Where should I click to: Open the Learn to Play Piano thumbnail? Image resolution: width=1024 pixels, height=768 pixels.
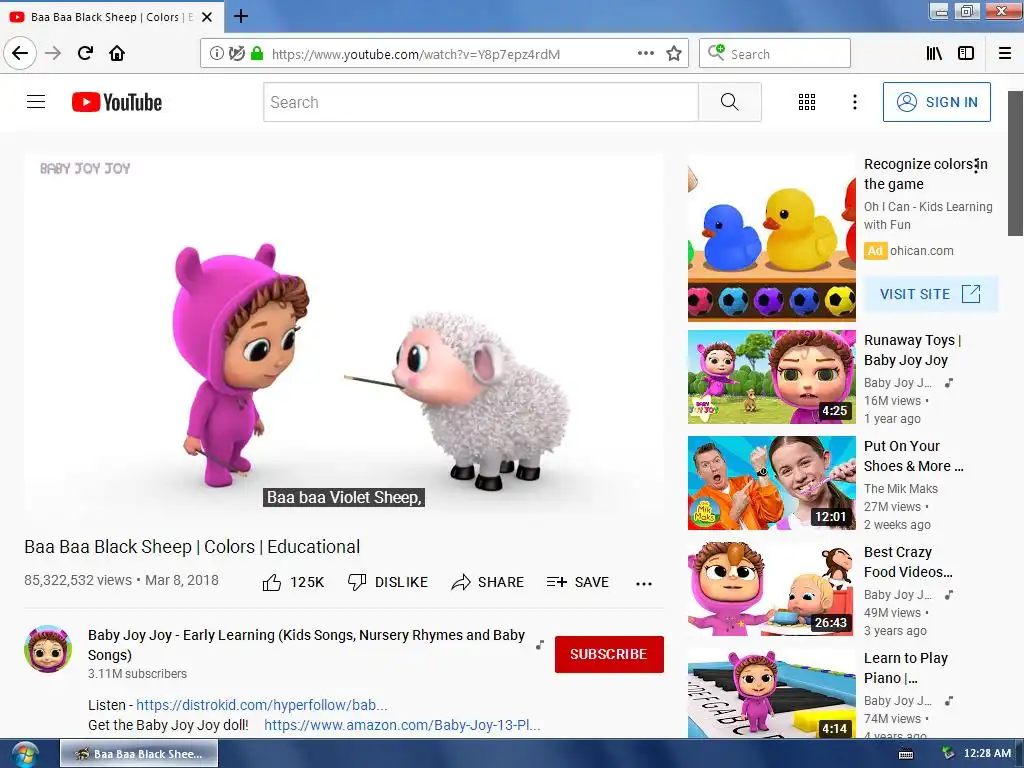pyautogui.click(x=771, y=693)
